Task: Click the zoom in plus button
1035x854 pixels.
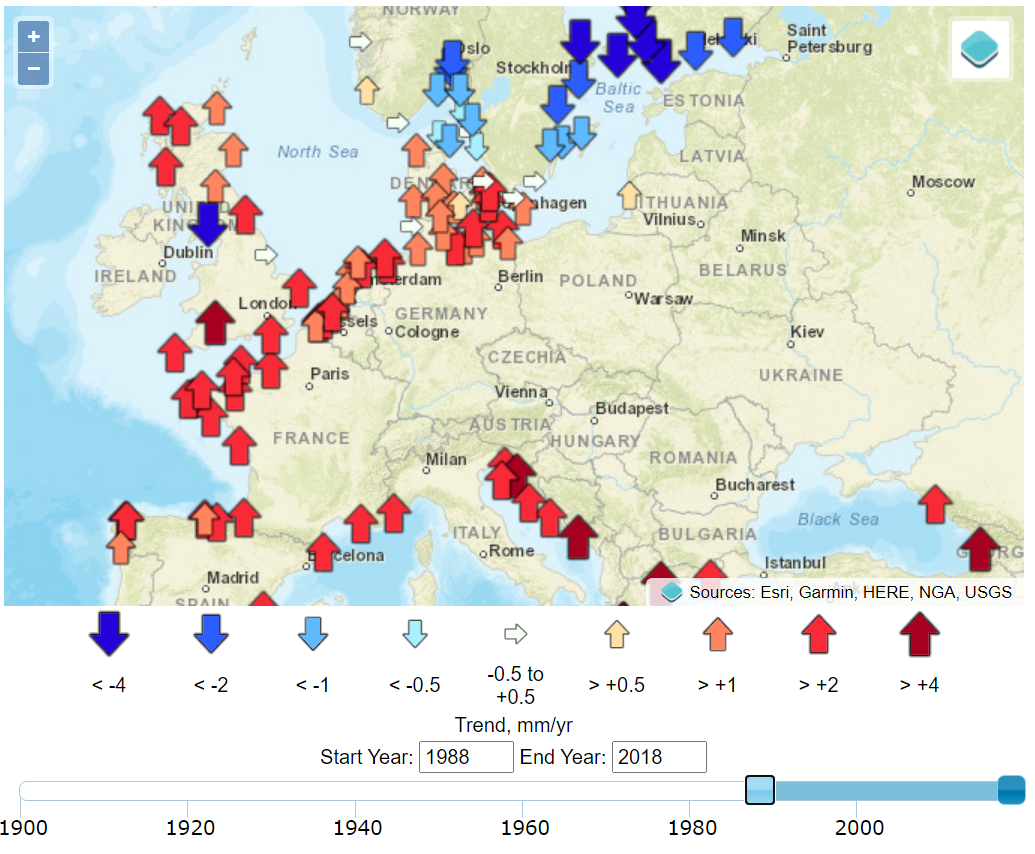Action: tap(34, 37)
